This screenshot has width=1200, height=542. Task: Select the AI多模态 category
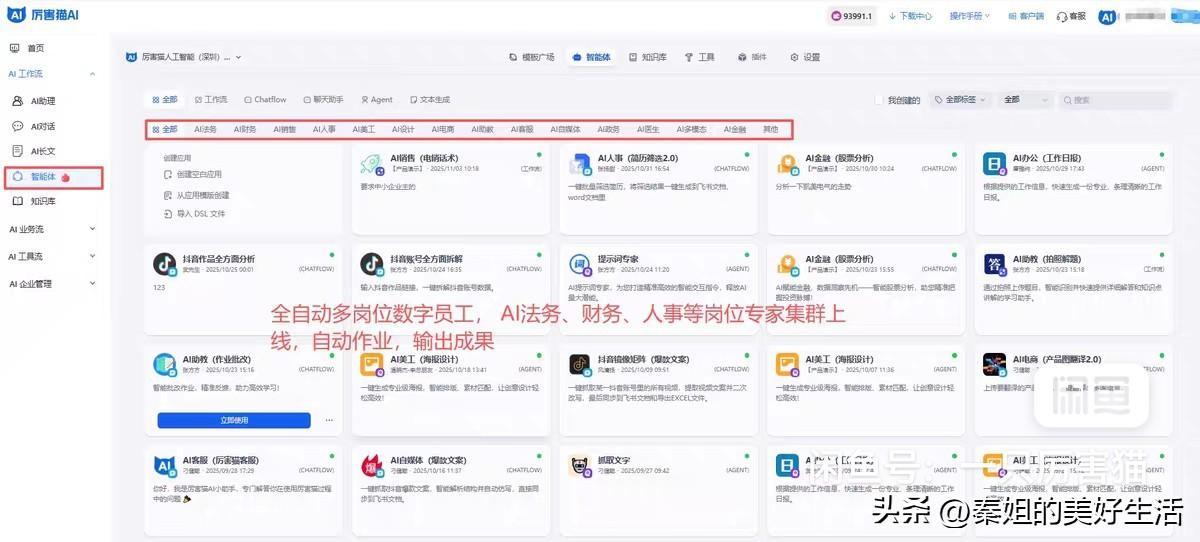(691, 129)
